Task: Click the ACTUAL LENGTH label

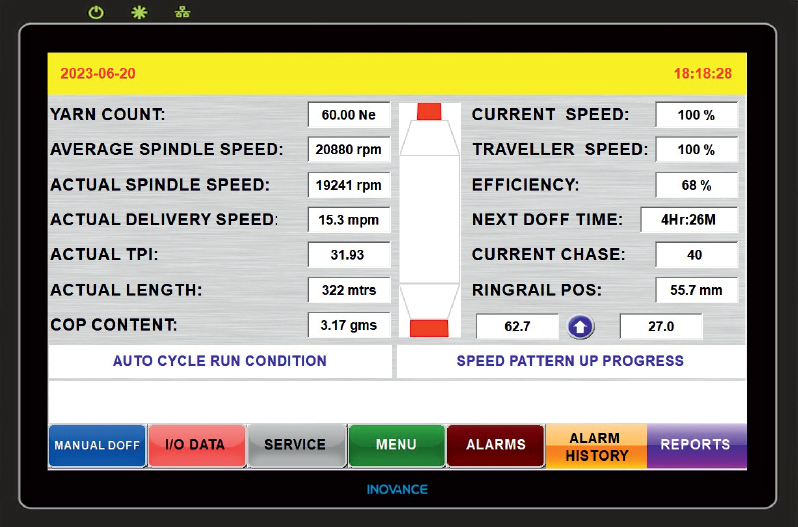Action: (x=126, y=290)
